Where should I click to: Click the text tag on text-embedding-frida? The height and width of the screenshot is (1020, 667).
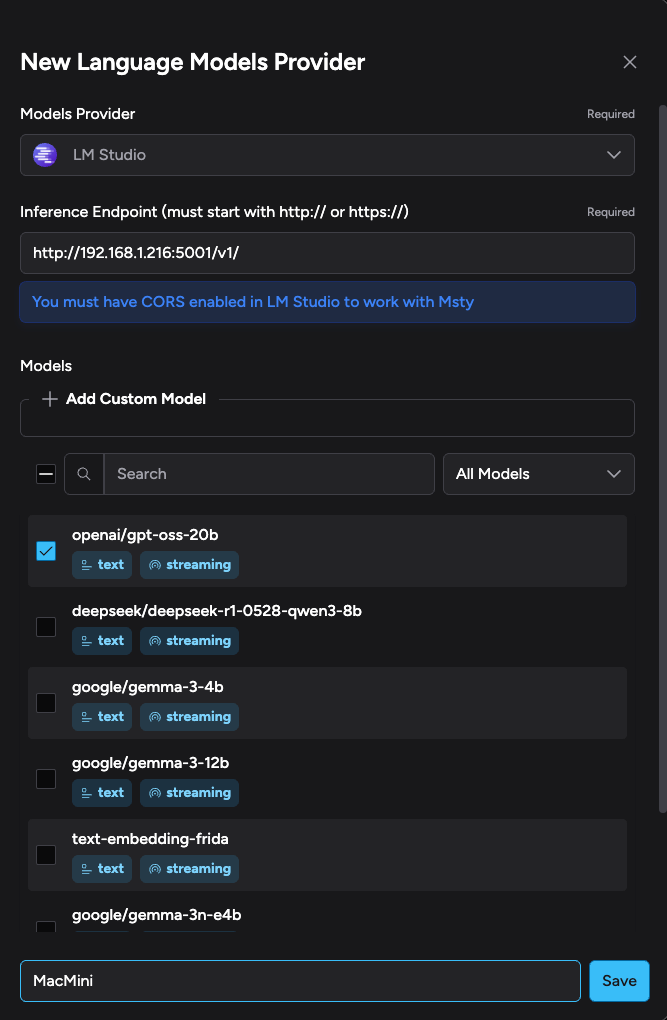tap(102, 869)
